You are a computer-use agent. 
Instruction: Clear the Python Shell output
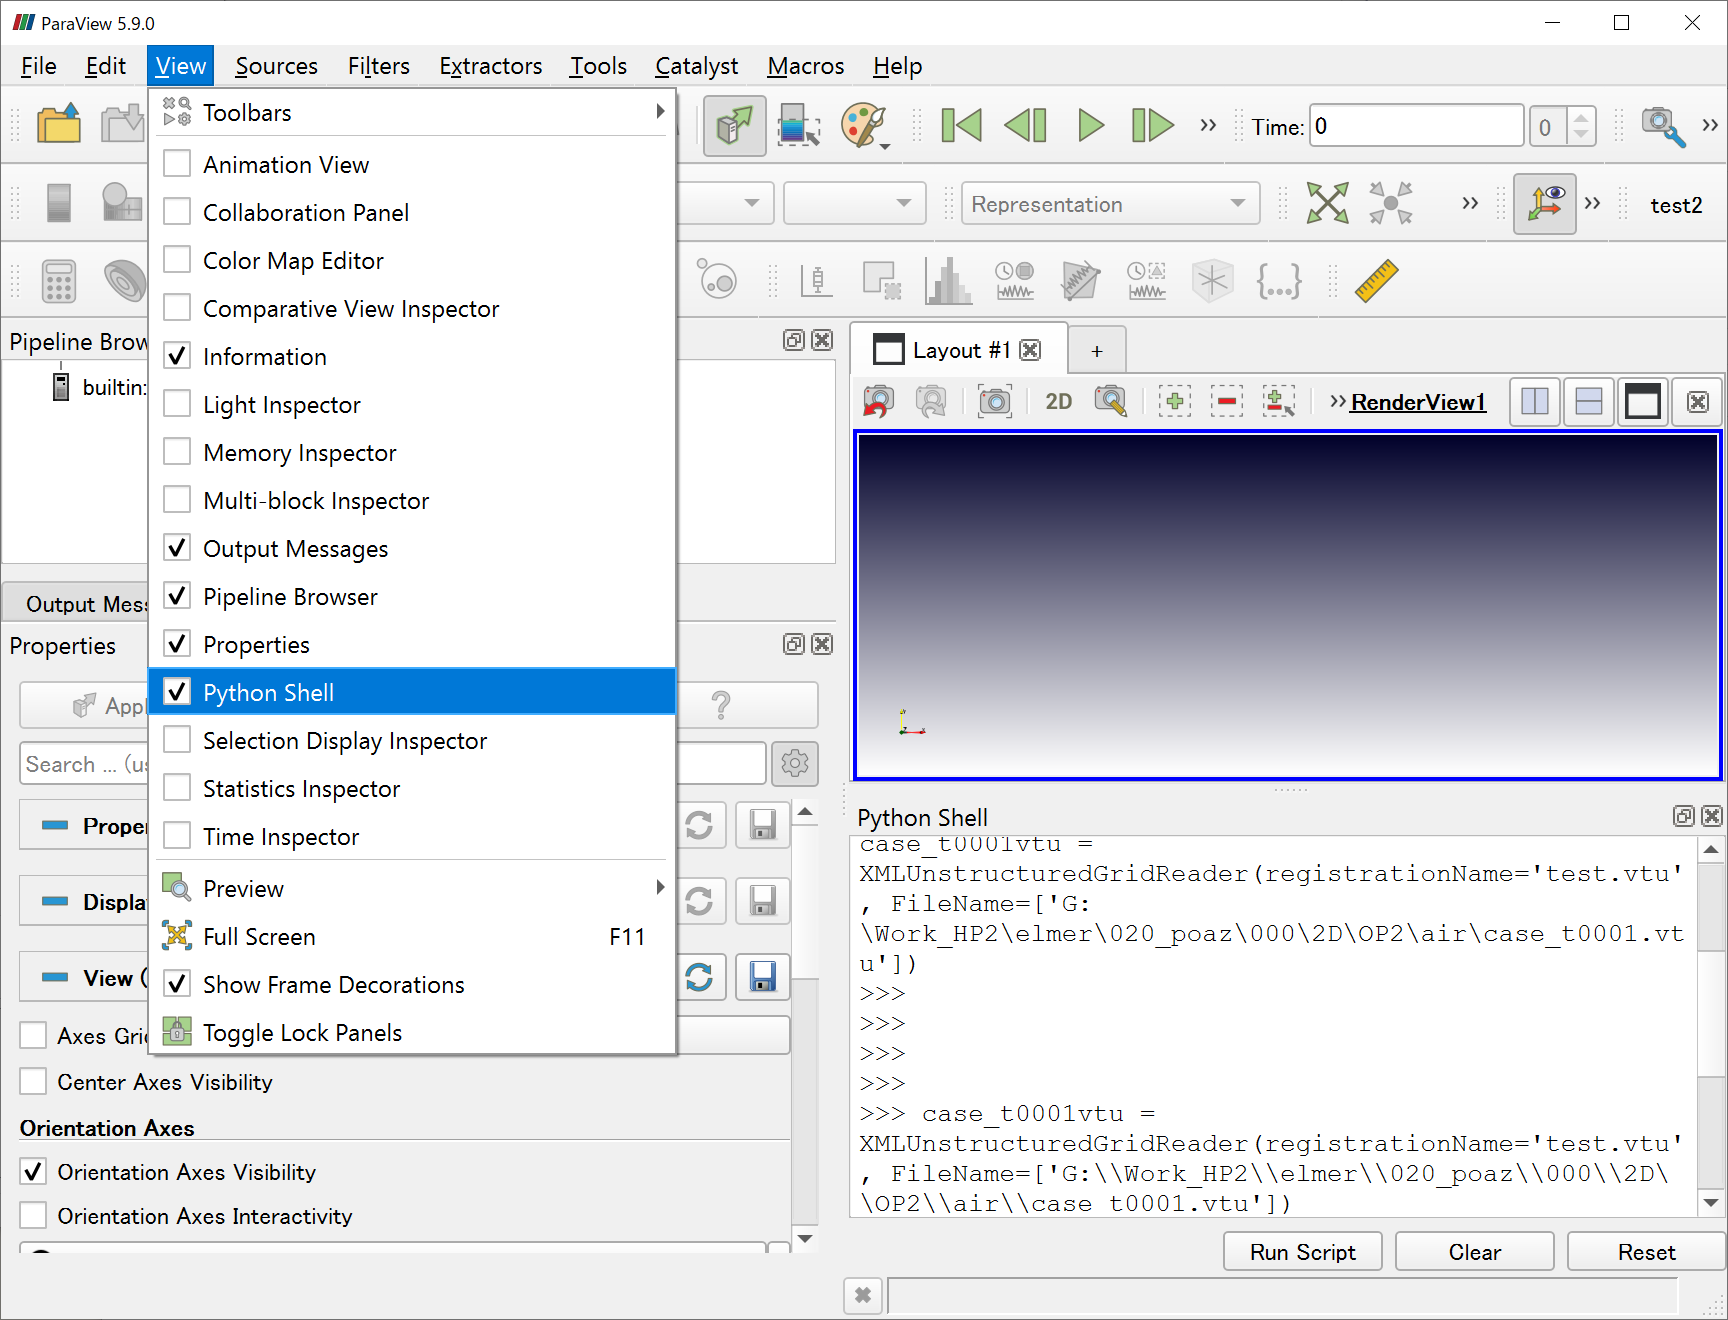[1474, 1252]
